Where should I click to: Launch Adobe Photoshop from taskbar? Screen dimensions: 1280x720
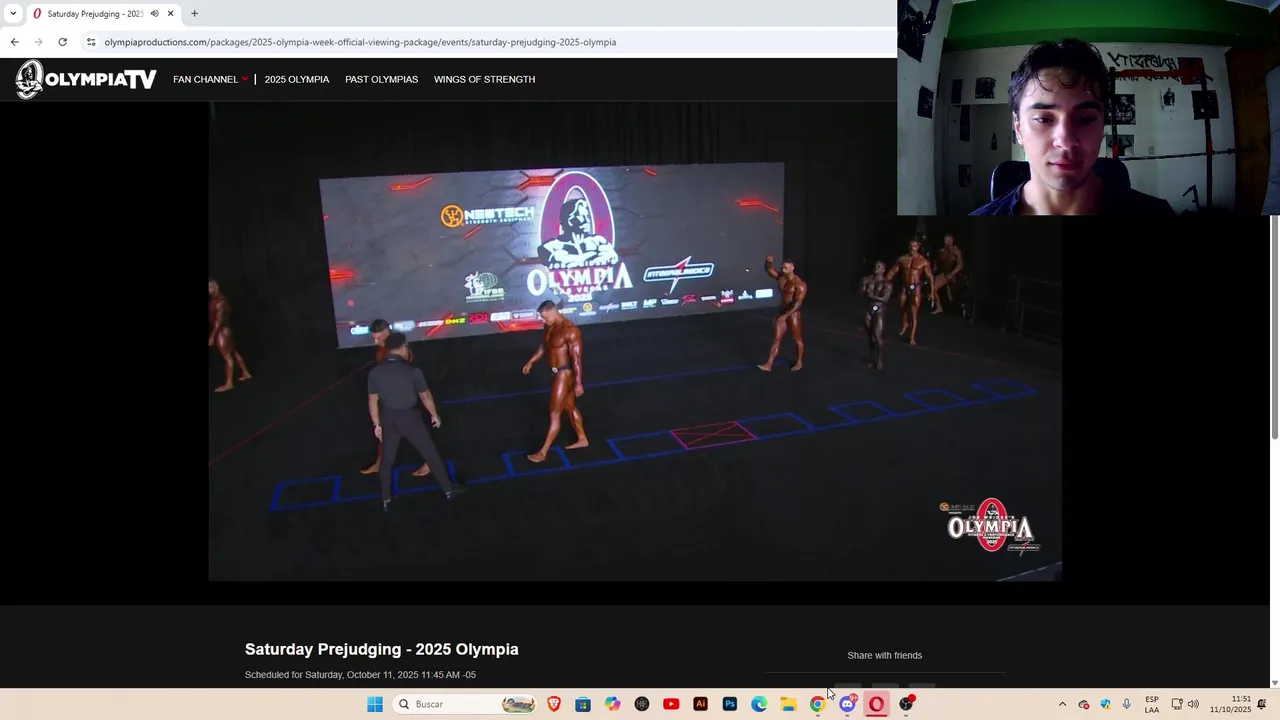tap(730, 704)
